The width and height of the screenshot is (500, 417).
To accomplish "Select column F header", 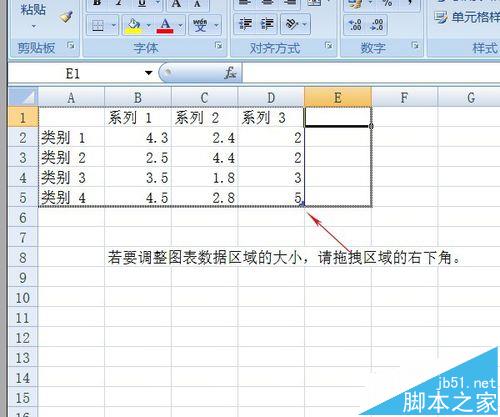I will (404, 97).
